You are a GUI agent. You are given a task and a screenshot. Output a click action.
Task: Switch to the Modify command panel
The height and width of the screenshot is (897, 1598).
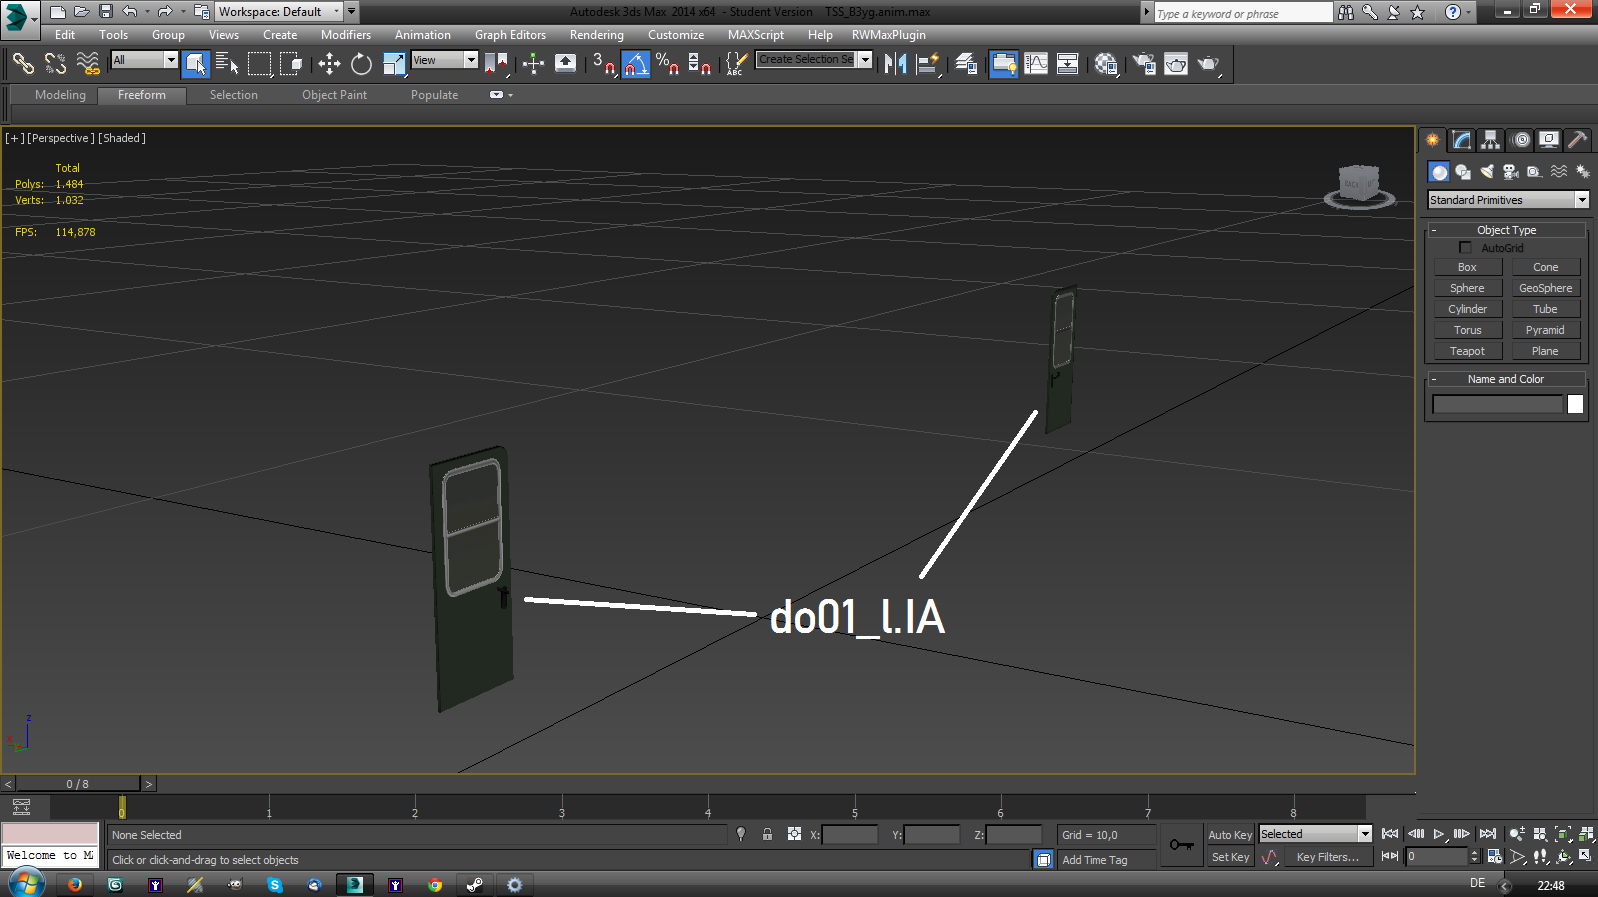coord(1462,140)
